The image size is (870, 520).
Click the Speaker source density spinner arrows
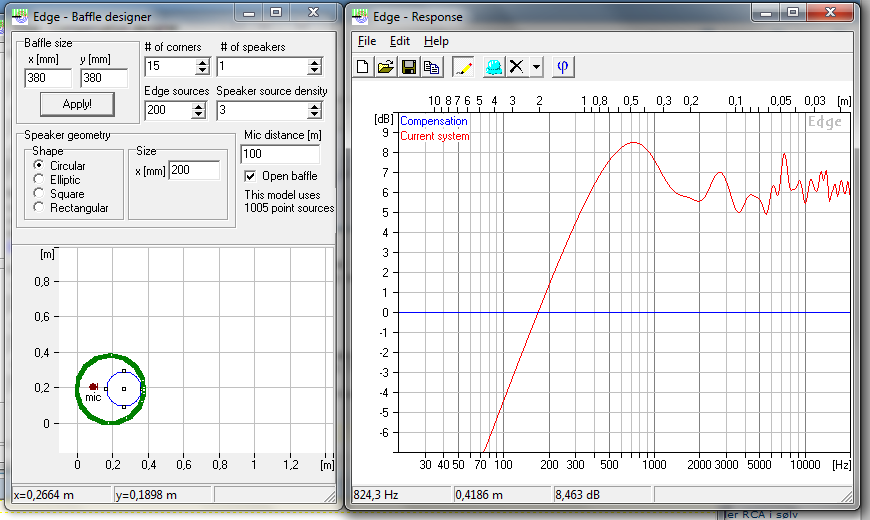[314, 110]
